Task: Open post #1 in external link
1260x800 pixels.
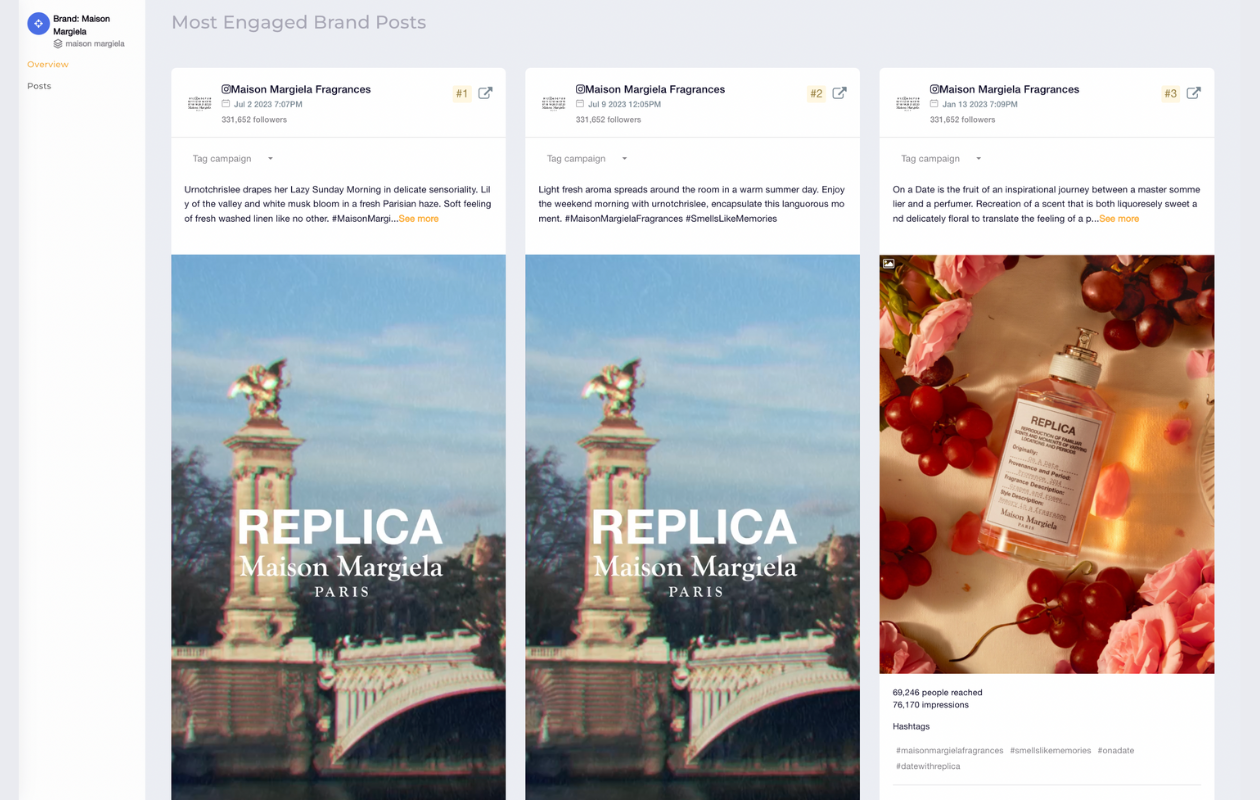Action: coord(485,93)
